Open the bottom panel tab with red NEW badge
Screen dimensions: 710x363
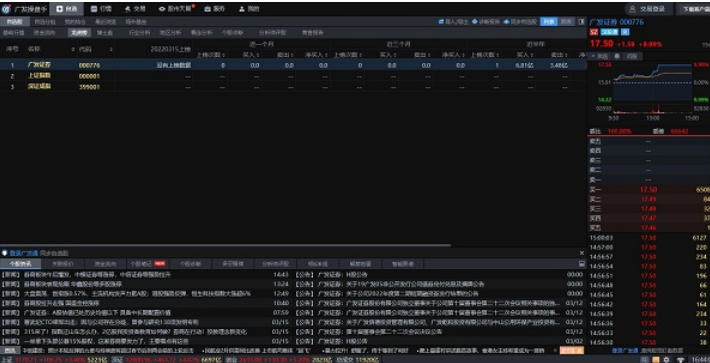point(148,263)
